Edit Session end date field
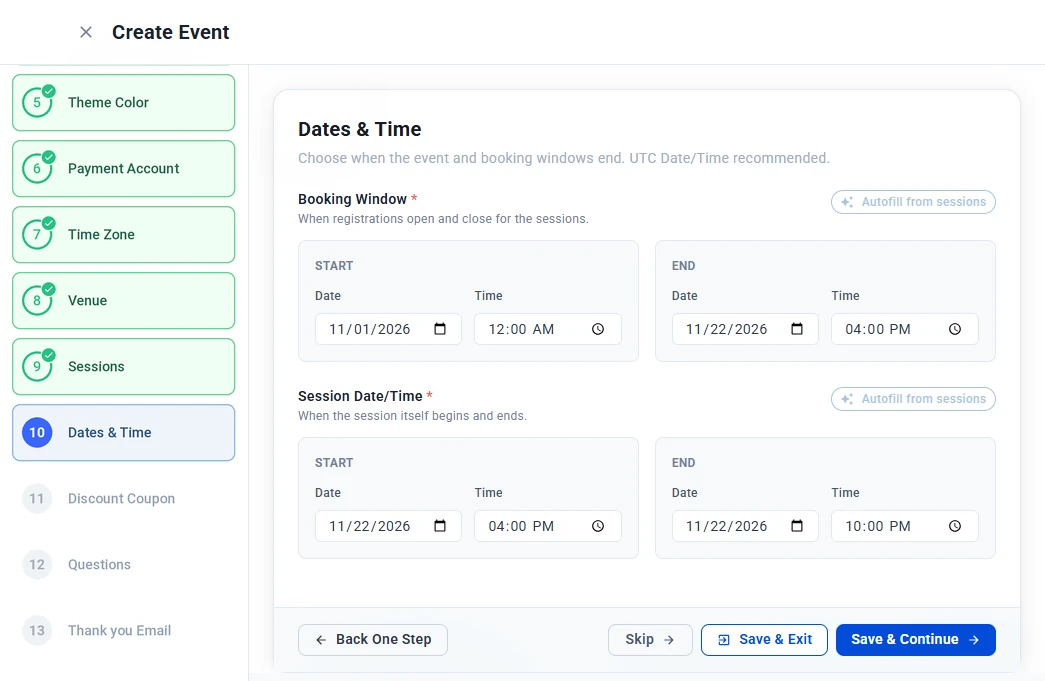 [x=745, y=526]
